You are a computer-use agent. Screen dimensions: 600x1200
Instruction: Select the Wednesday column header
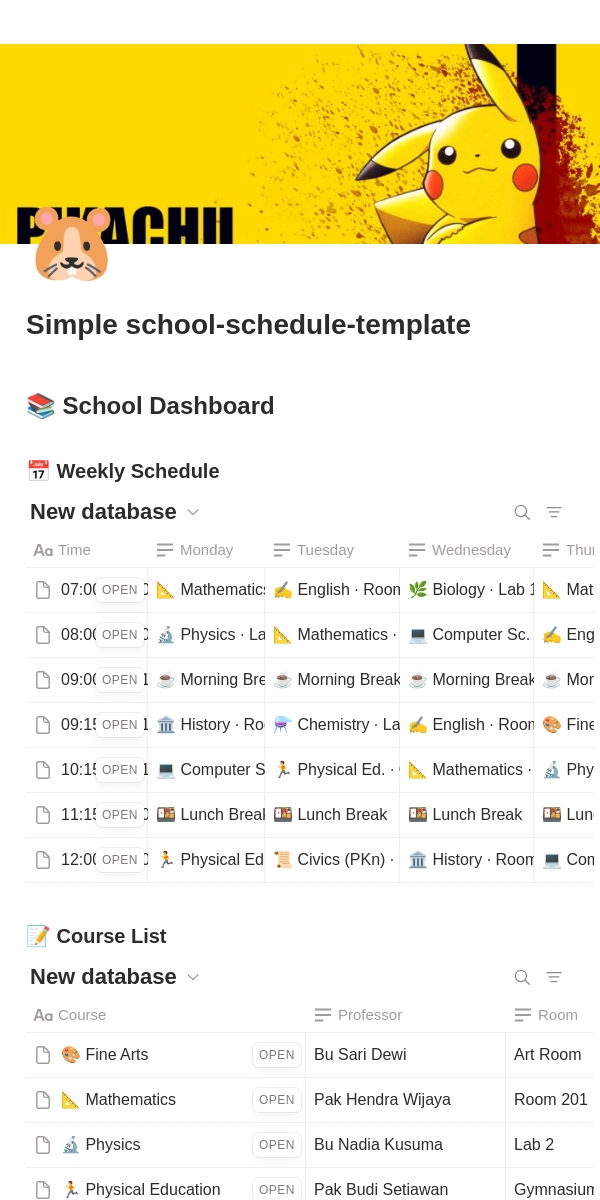[466, 550]
